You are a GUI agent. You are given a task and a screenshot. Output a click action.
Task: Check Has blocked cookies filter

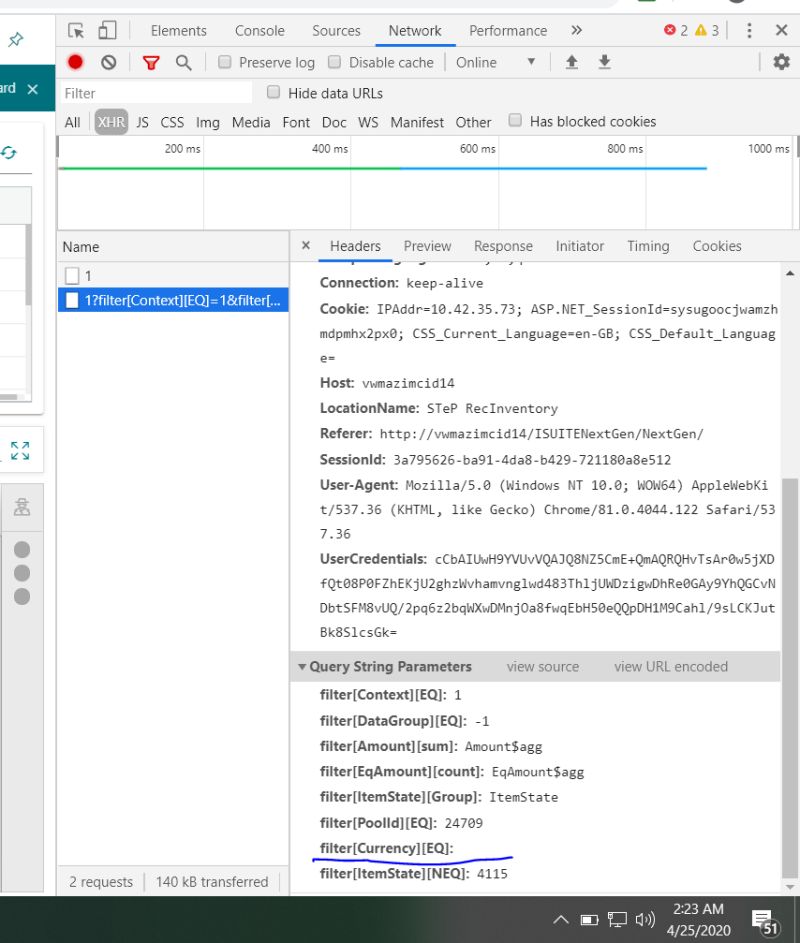coord(516,121)
